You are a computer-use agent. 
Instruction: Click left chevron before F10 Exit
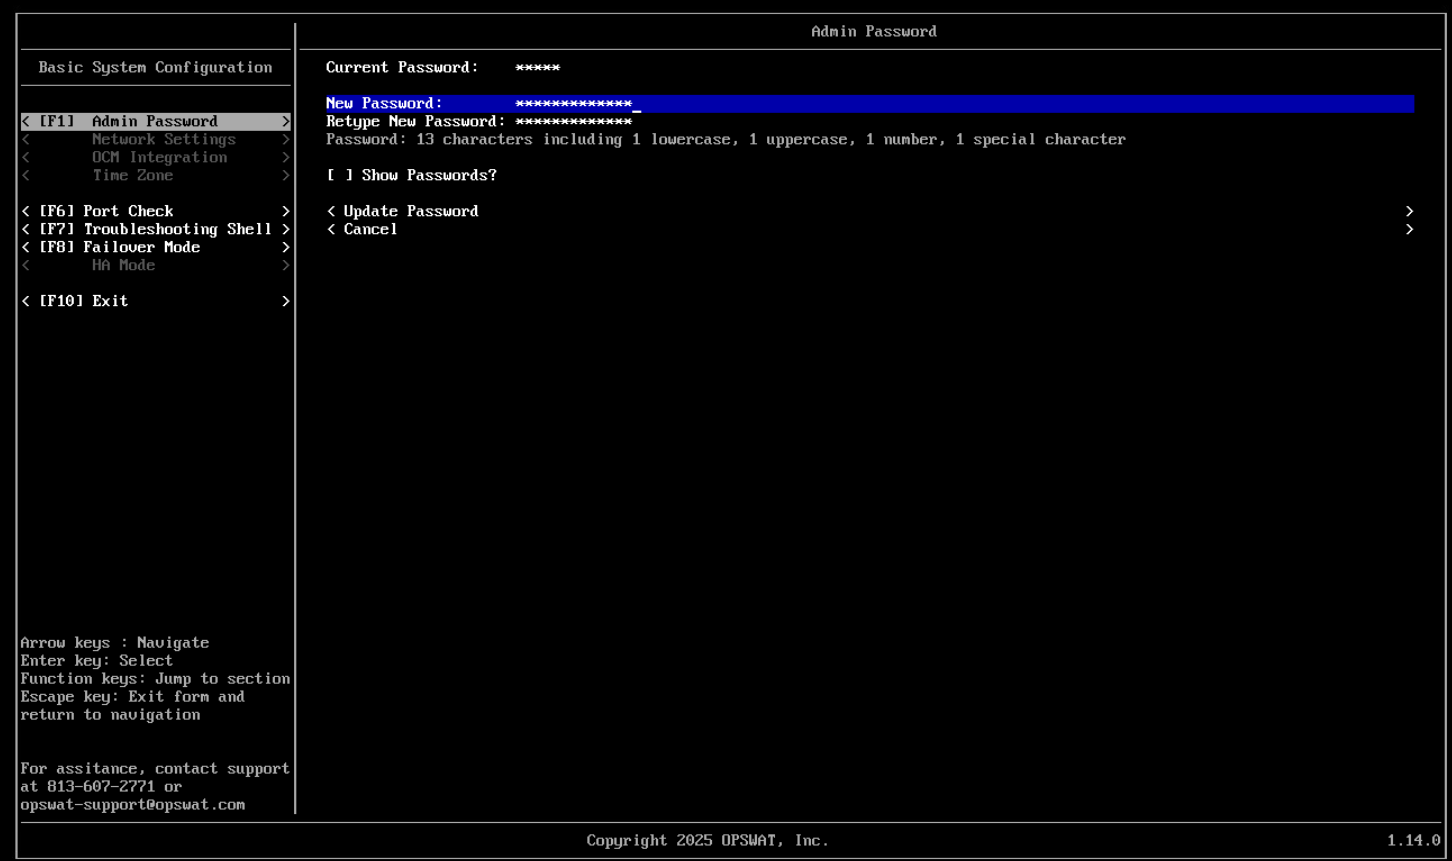pos(26,301)
